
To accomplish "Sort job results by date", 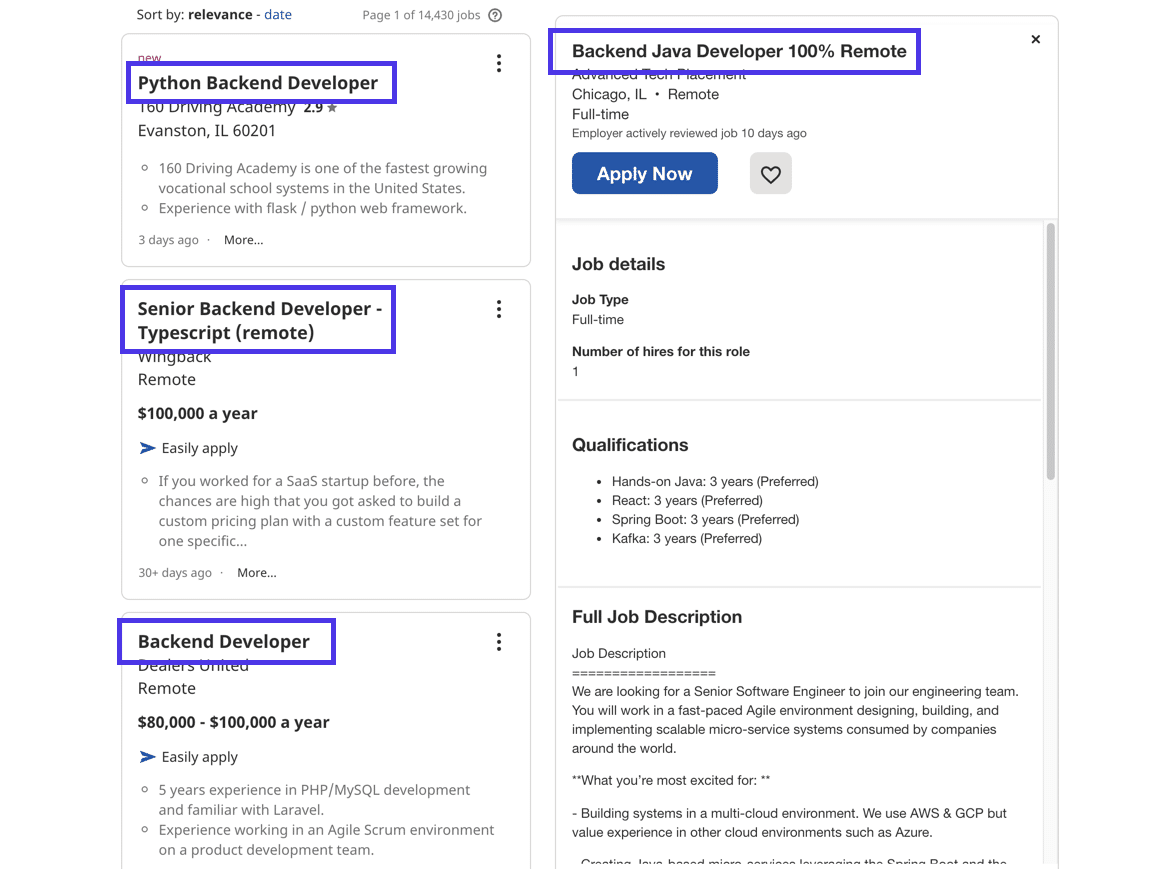I will (x=277, y=14).
